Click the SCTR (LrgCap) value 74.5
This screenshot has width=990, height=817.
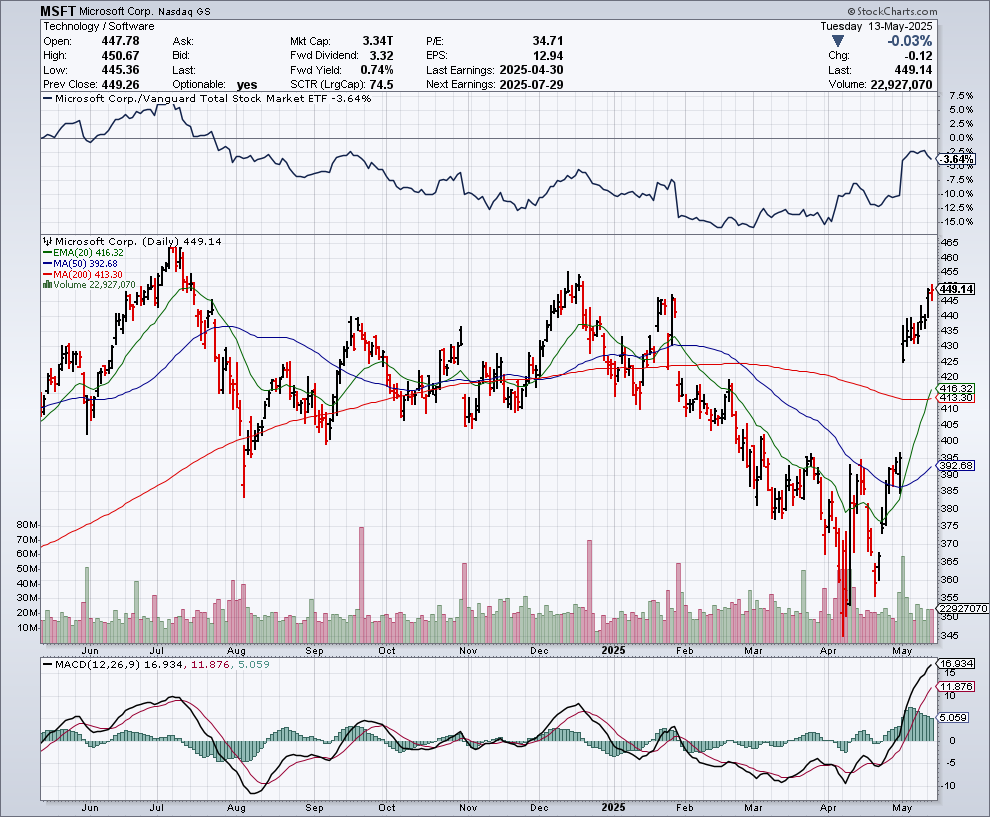click(x=381, y=85)
